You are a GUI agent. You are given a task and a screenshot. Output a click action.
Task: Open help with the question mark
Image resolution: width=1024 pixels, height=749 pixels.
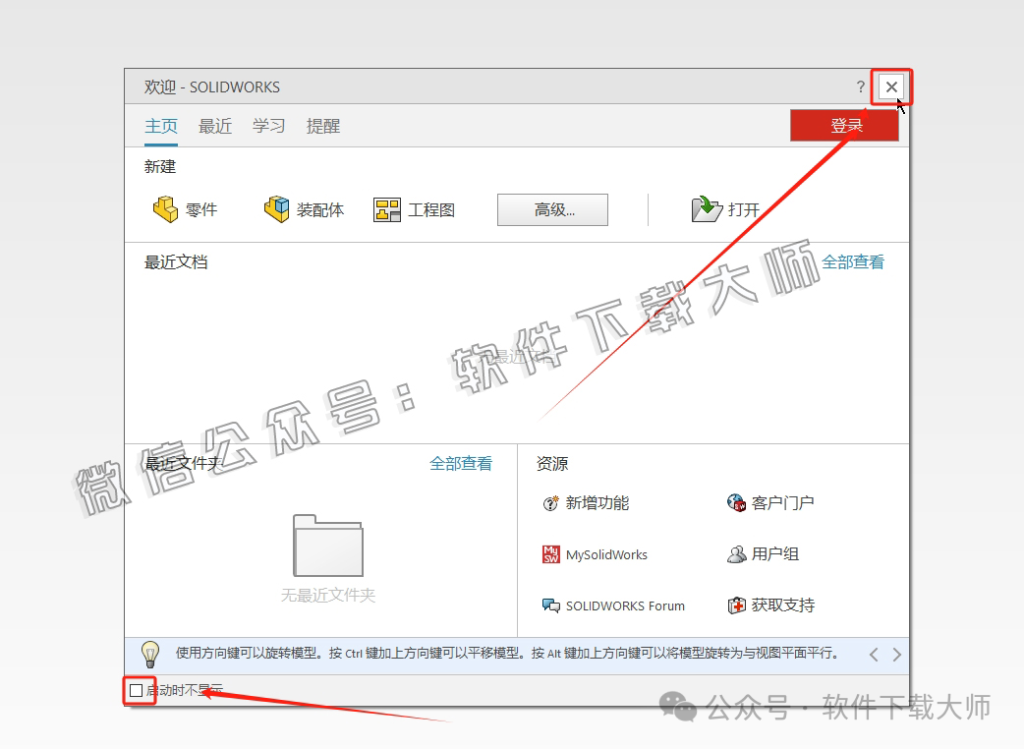[x=860, y=87]
